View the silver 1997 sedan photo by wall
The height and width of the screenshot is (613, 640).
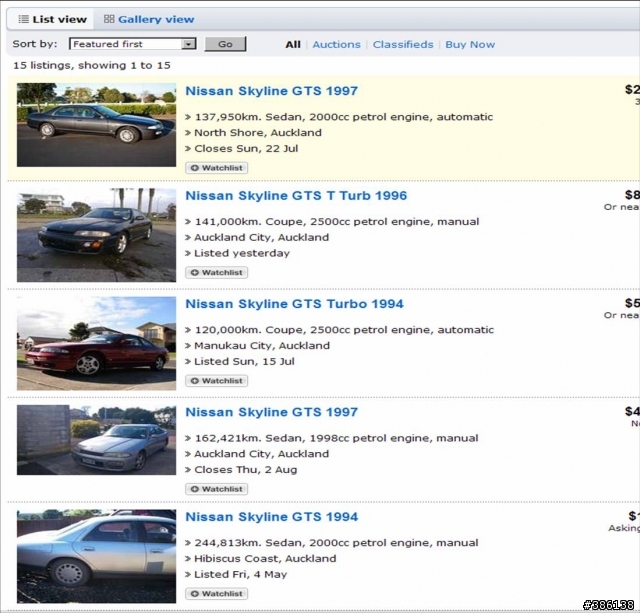point(96,440)
